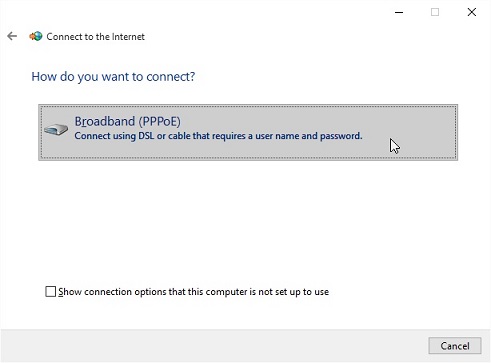Click the Broadband (PPPoE) heading text
491x363 pixels.
[x=128, y=121]
